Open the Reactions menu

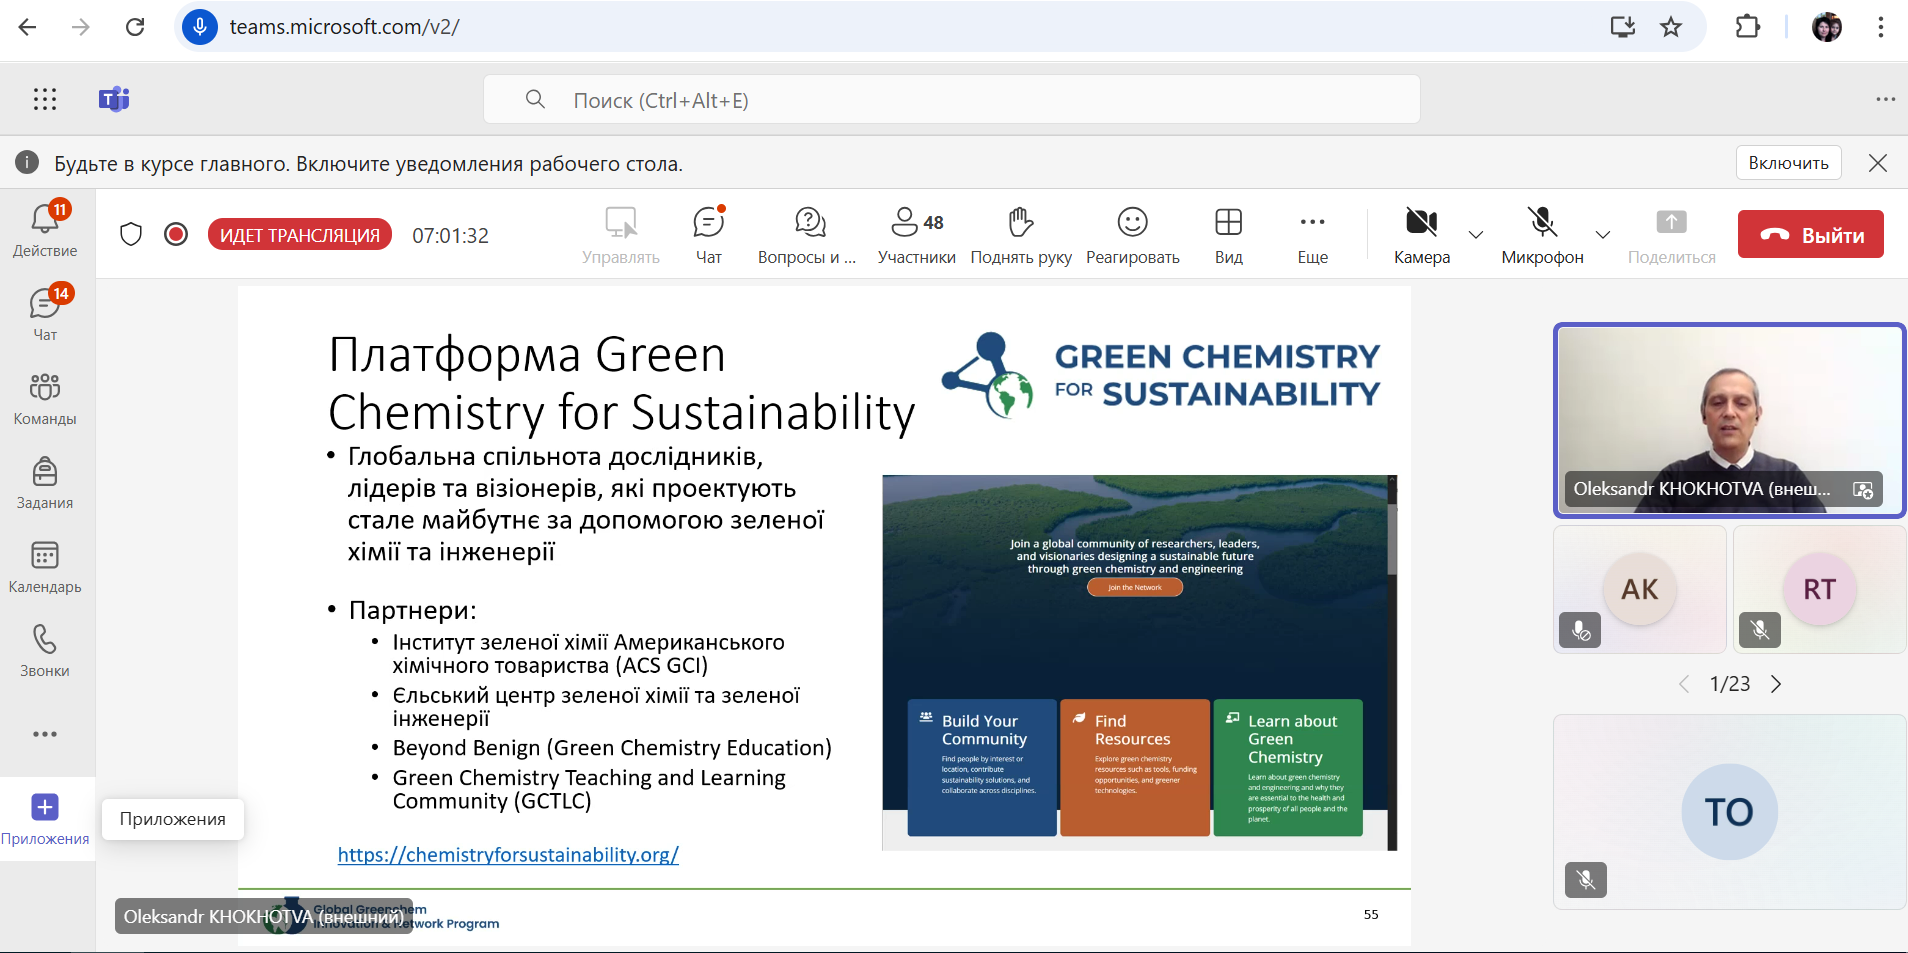[1132, 234]
